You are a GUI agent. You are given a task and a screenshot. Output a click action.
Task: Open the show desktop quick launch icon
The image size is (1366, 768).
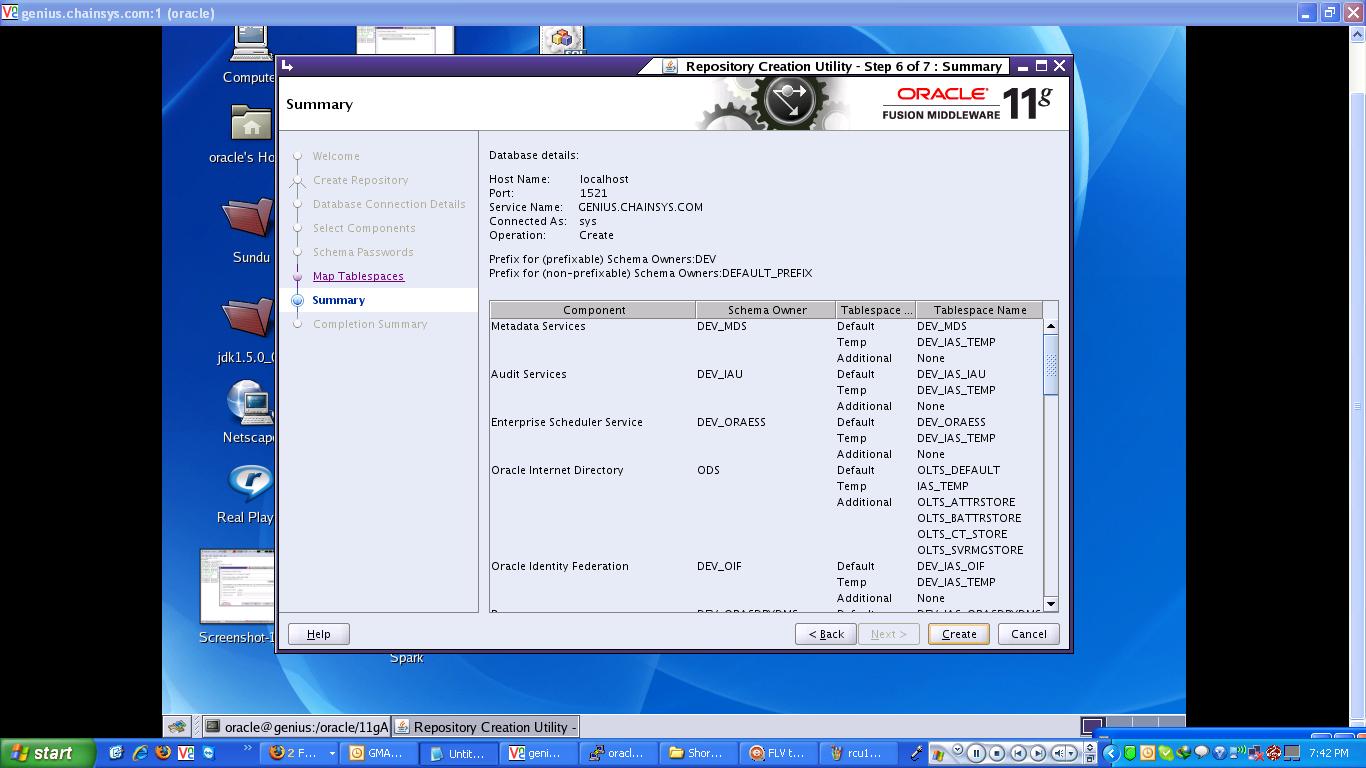[x=116, y=753]
